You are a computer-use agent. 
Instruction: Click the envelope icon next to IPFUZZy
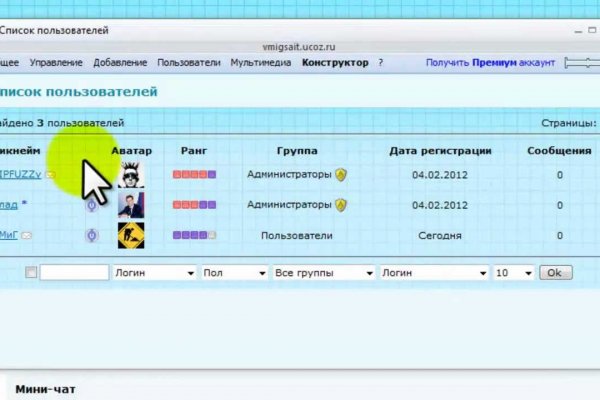tap(50, 175)
